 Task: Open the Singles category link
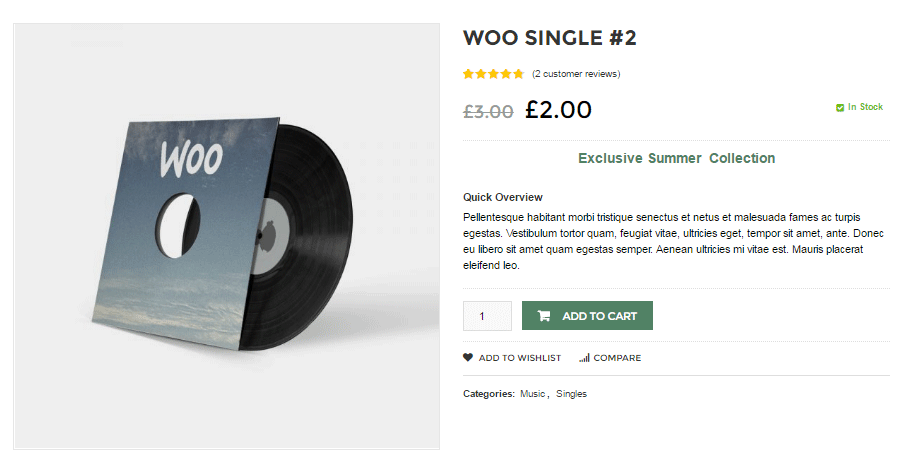pos(572,393)
